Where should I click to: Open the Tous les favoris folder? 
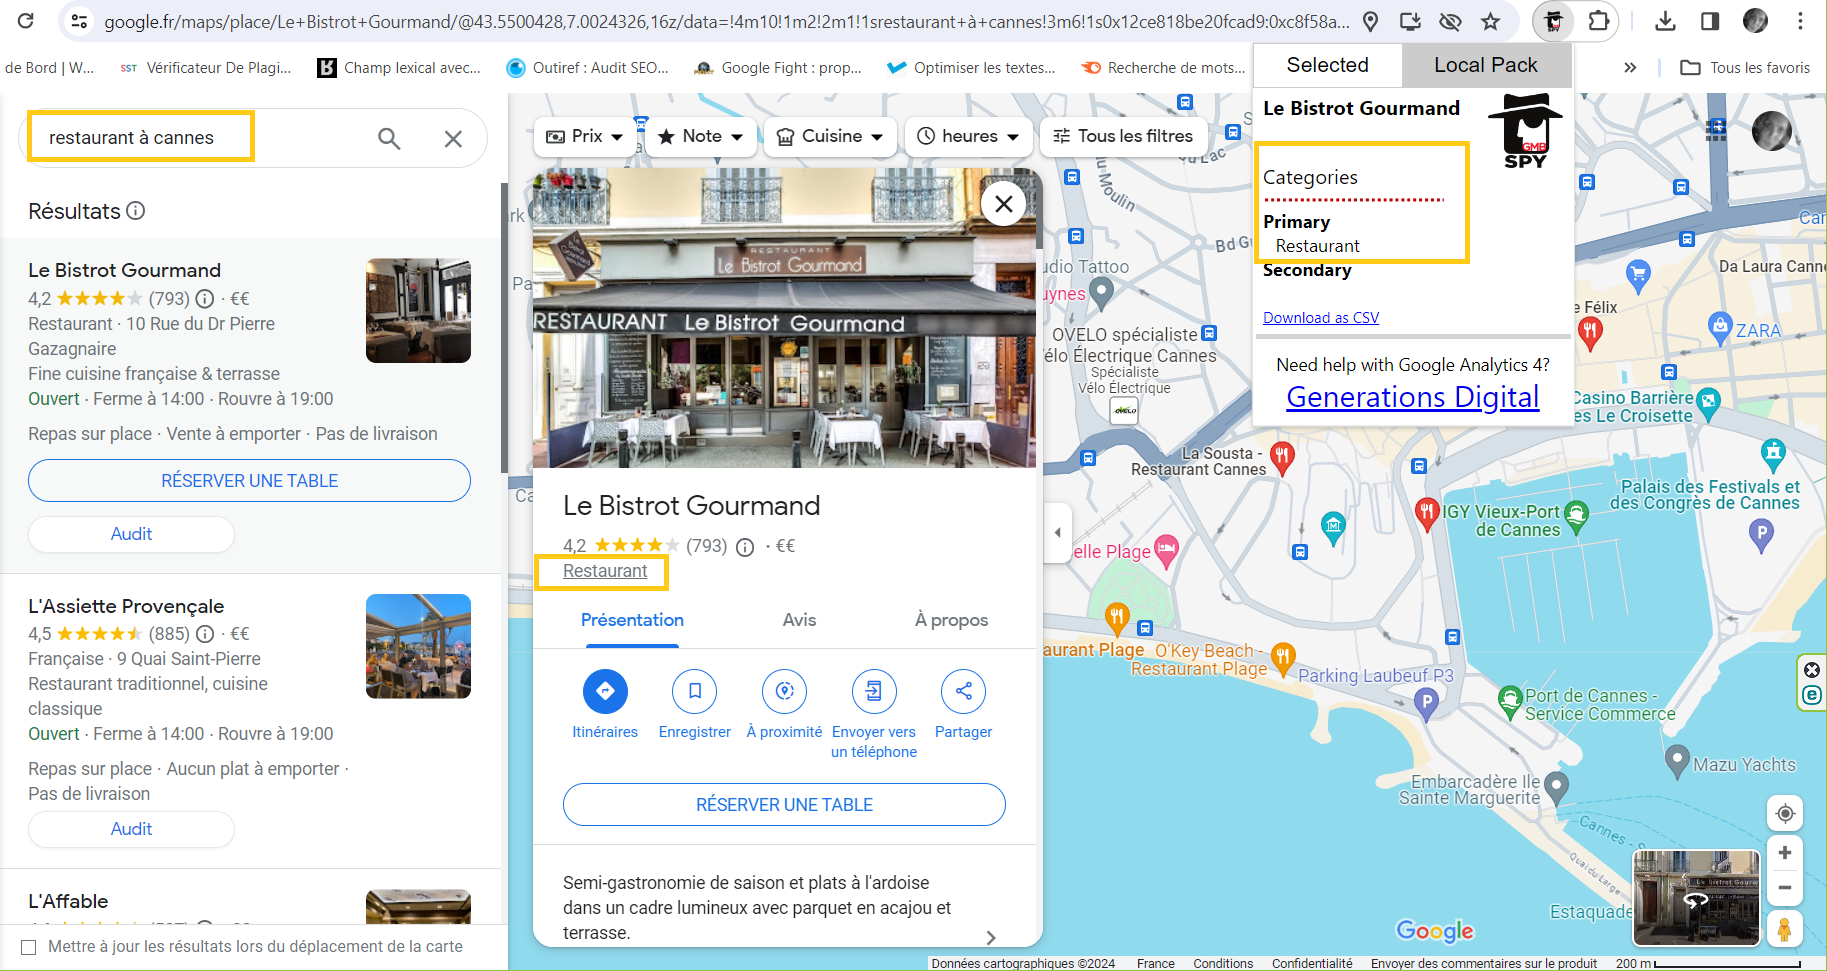[1745, 68]
